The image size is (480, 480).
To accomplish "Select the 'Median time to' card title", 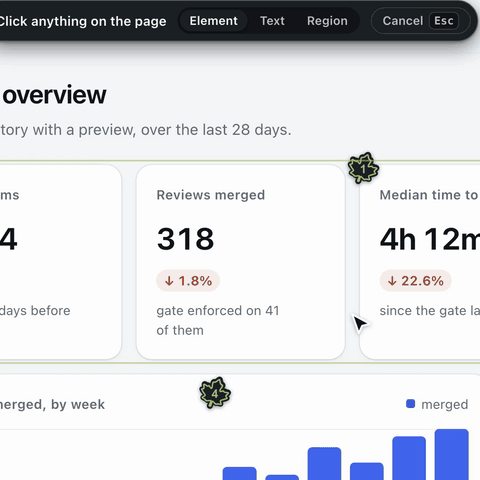I will pyautogui.click(x=429, y=195).
